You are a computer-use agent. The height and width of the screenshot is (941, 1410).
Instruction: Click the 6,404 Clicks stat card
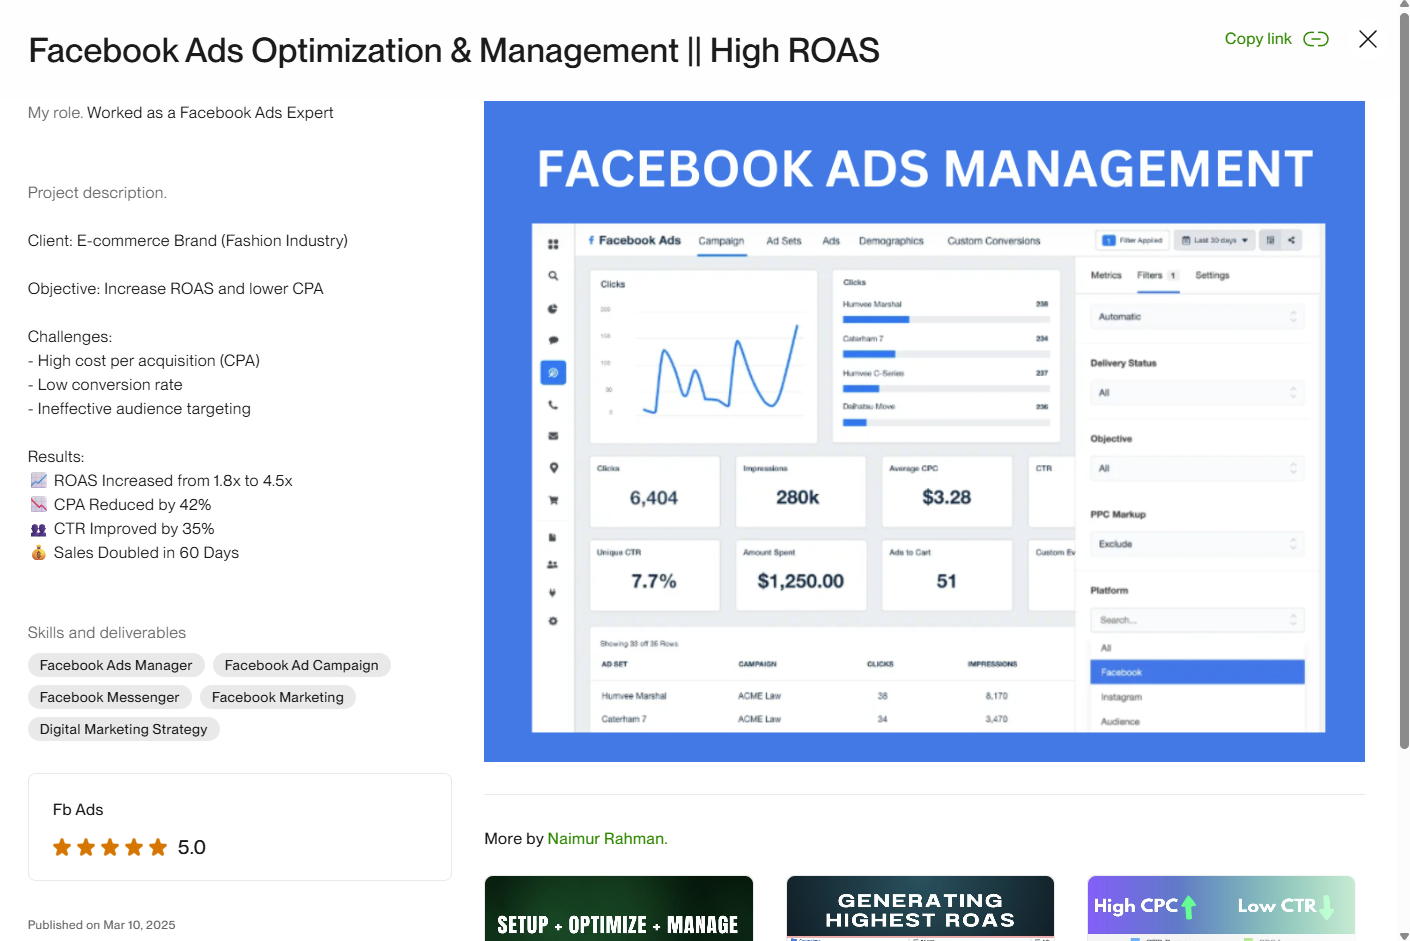(655, 491)
